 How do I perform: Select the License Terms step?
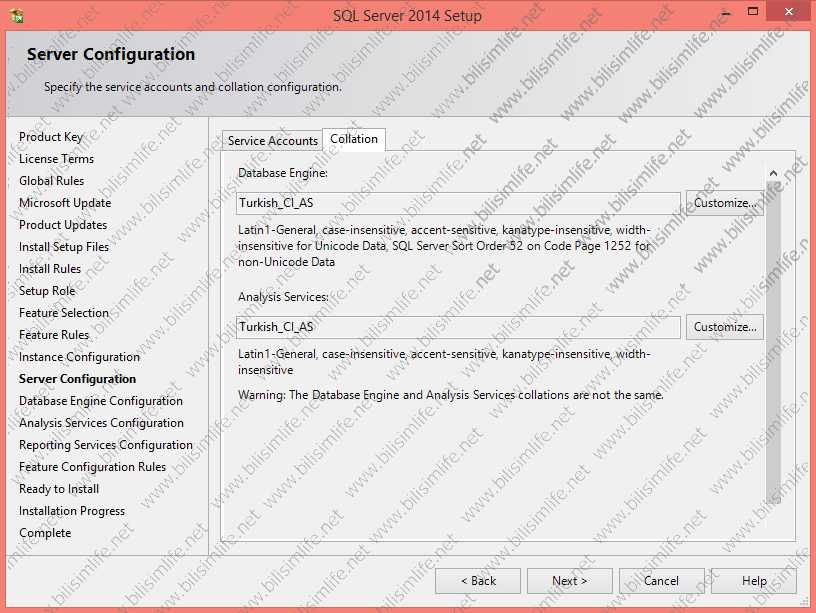click(56, 159)
